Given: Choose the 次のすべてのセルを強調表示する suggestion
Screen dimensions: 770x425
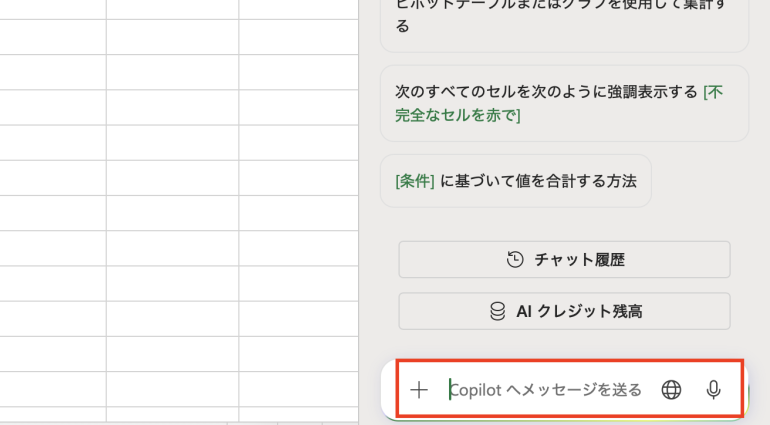Looking at the screenshot, I should [564, 103].
